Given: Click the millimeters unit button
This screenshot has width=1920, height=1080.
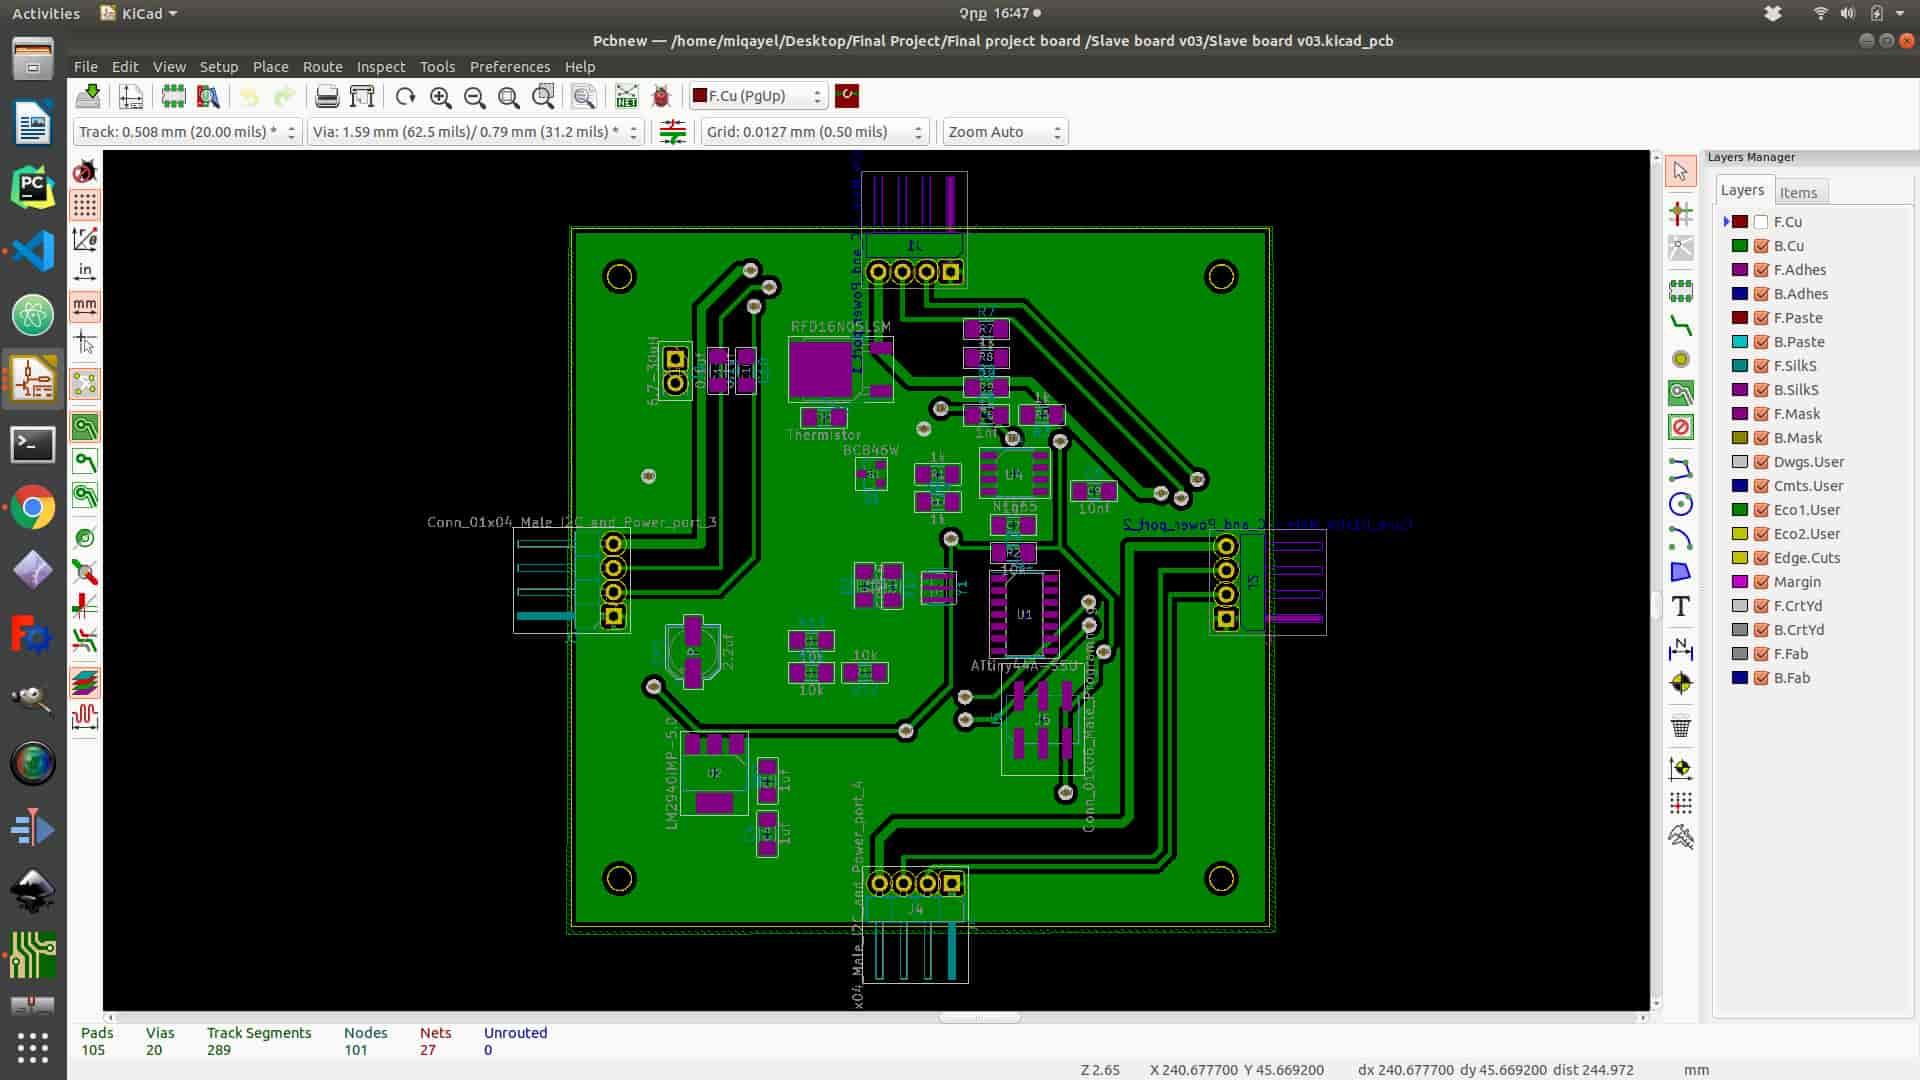Looking at the screenshot, I should pos(85,305).
